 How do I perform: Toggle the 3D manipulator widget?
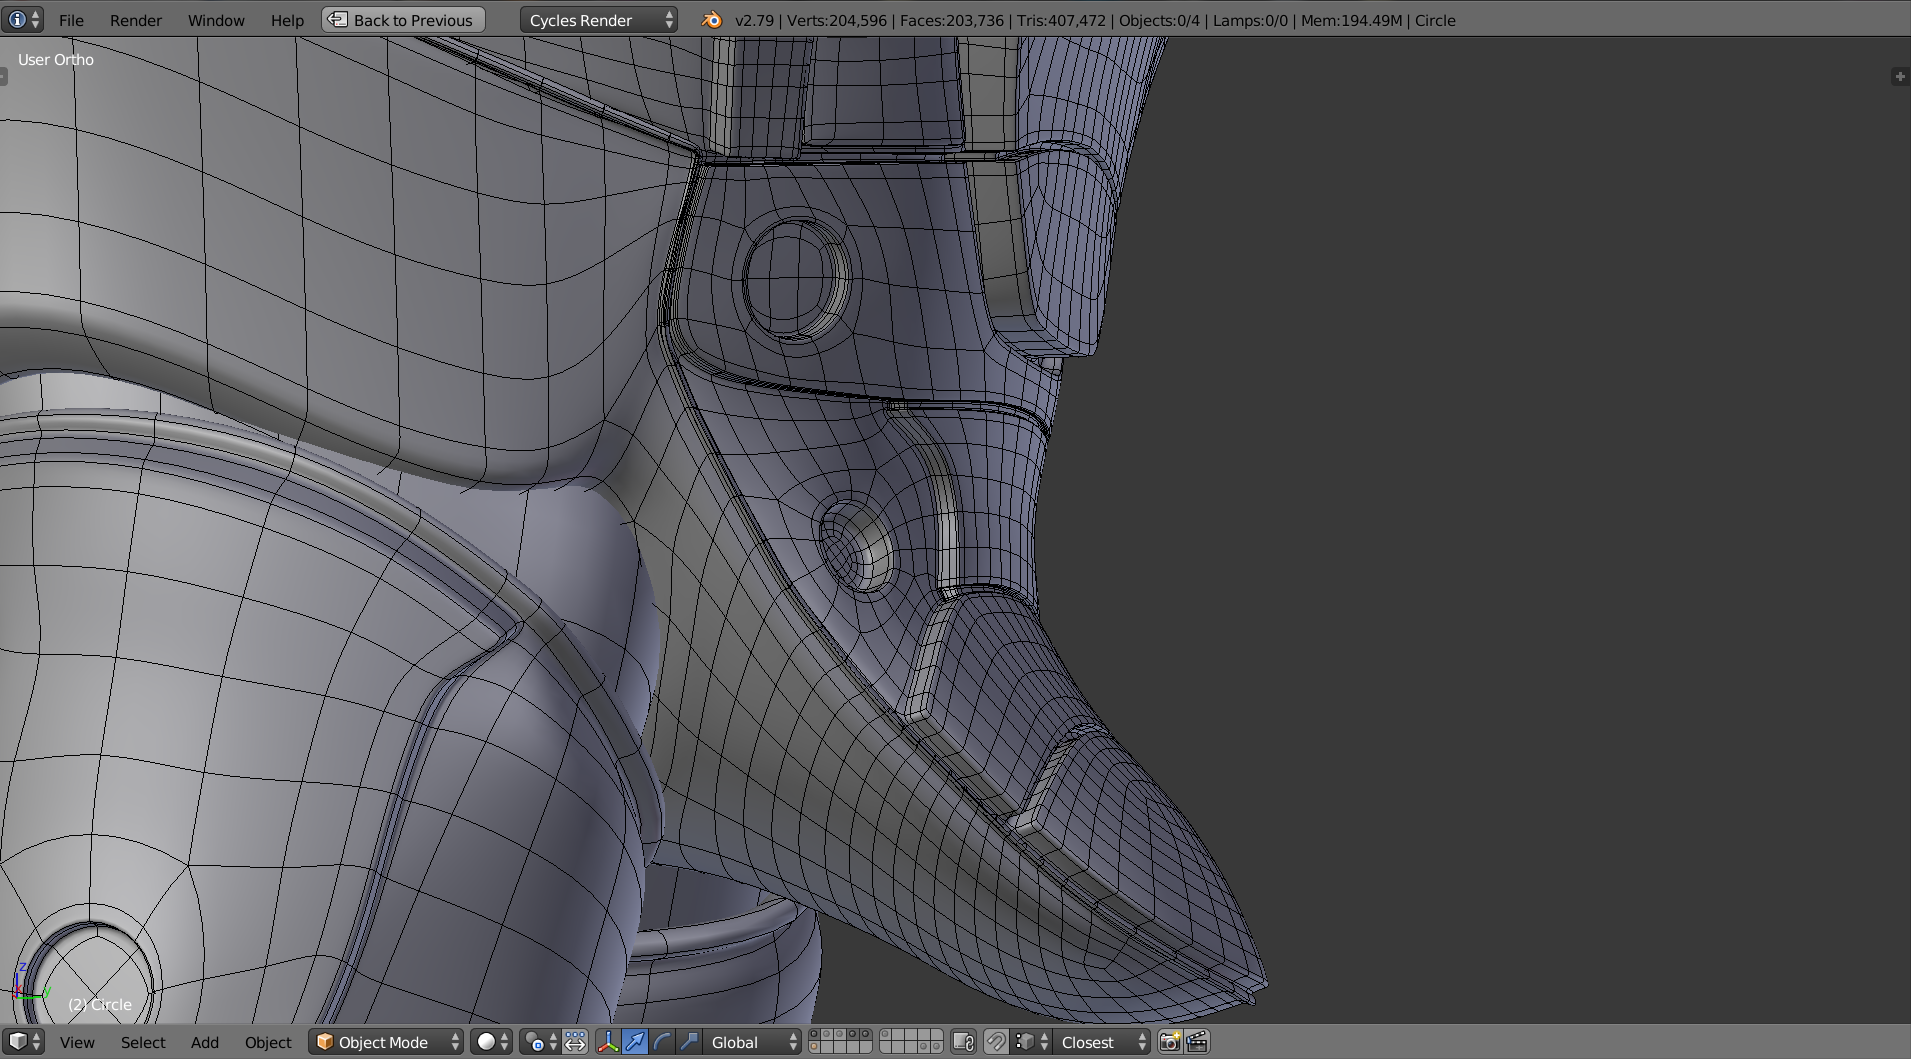[608, 1042]
